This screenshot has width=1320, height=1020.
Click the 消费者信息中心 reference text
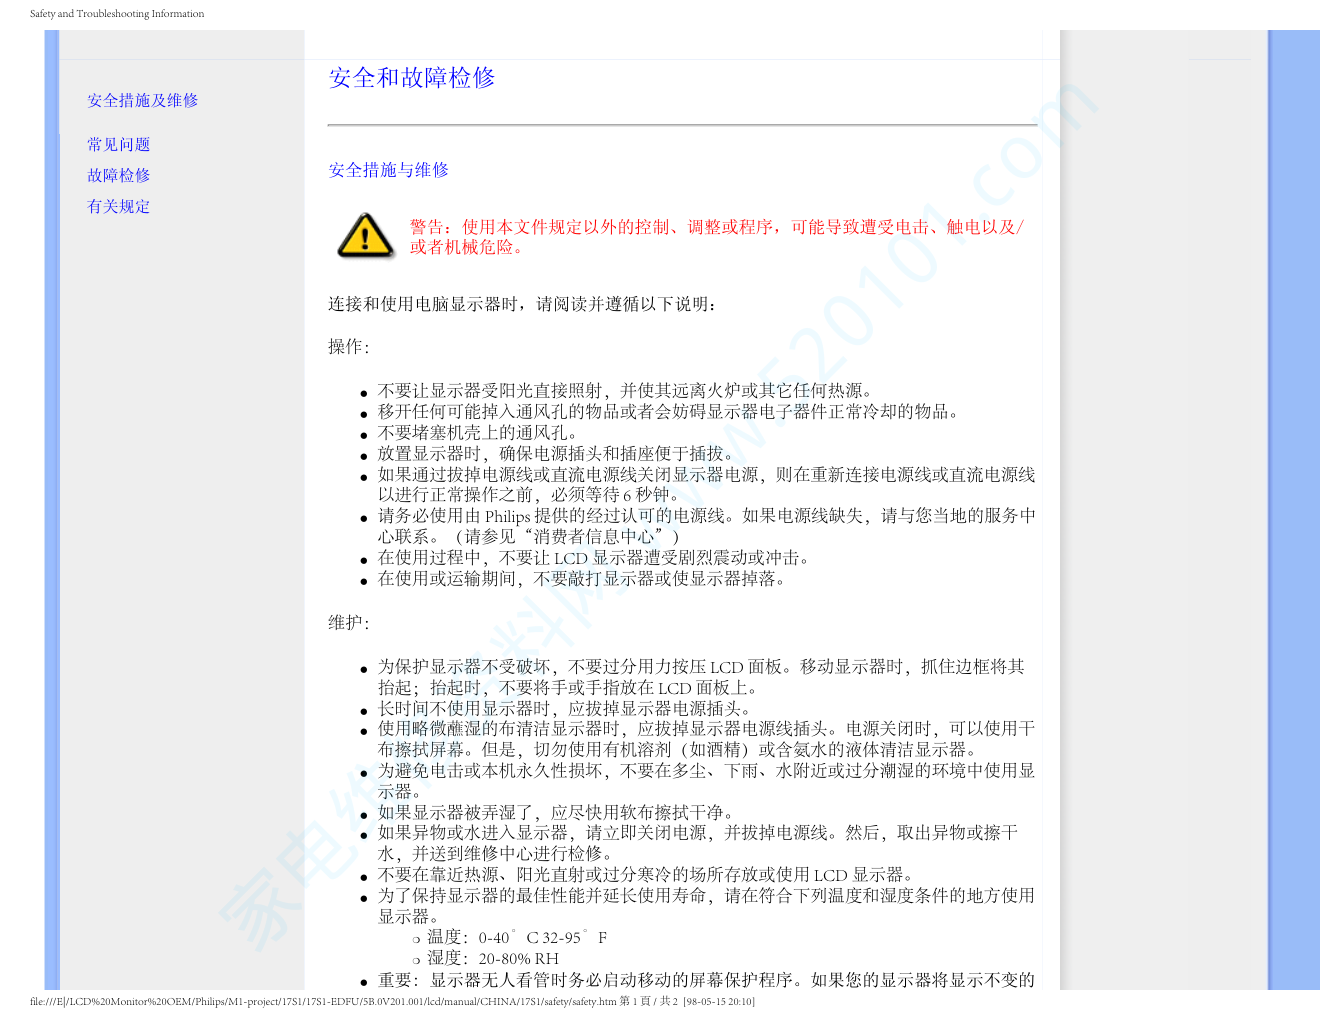point(599,537)
